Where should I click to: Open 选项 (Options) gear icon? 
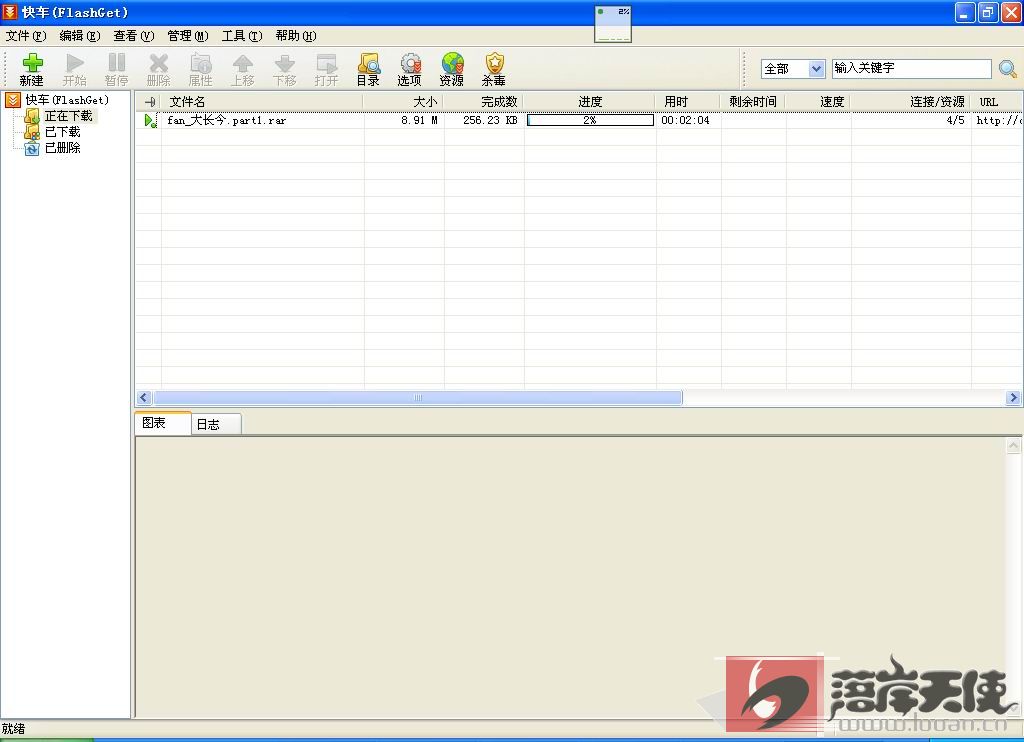410,63
